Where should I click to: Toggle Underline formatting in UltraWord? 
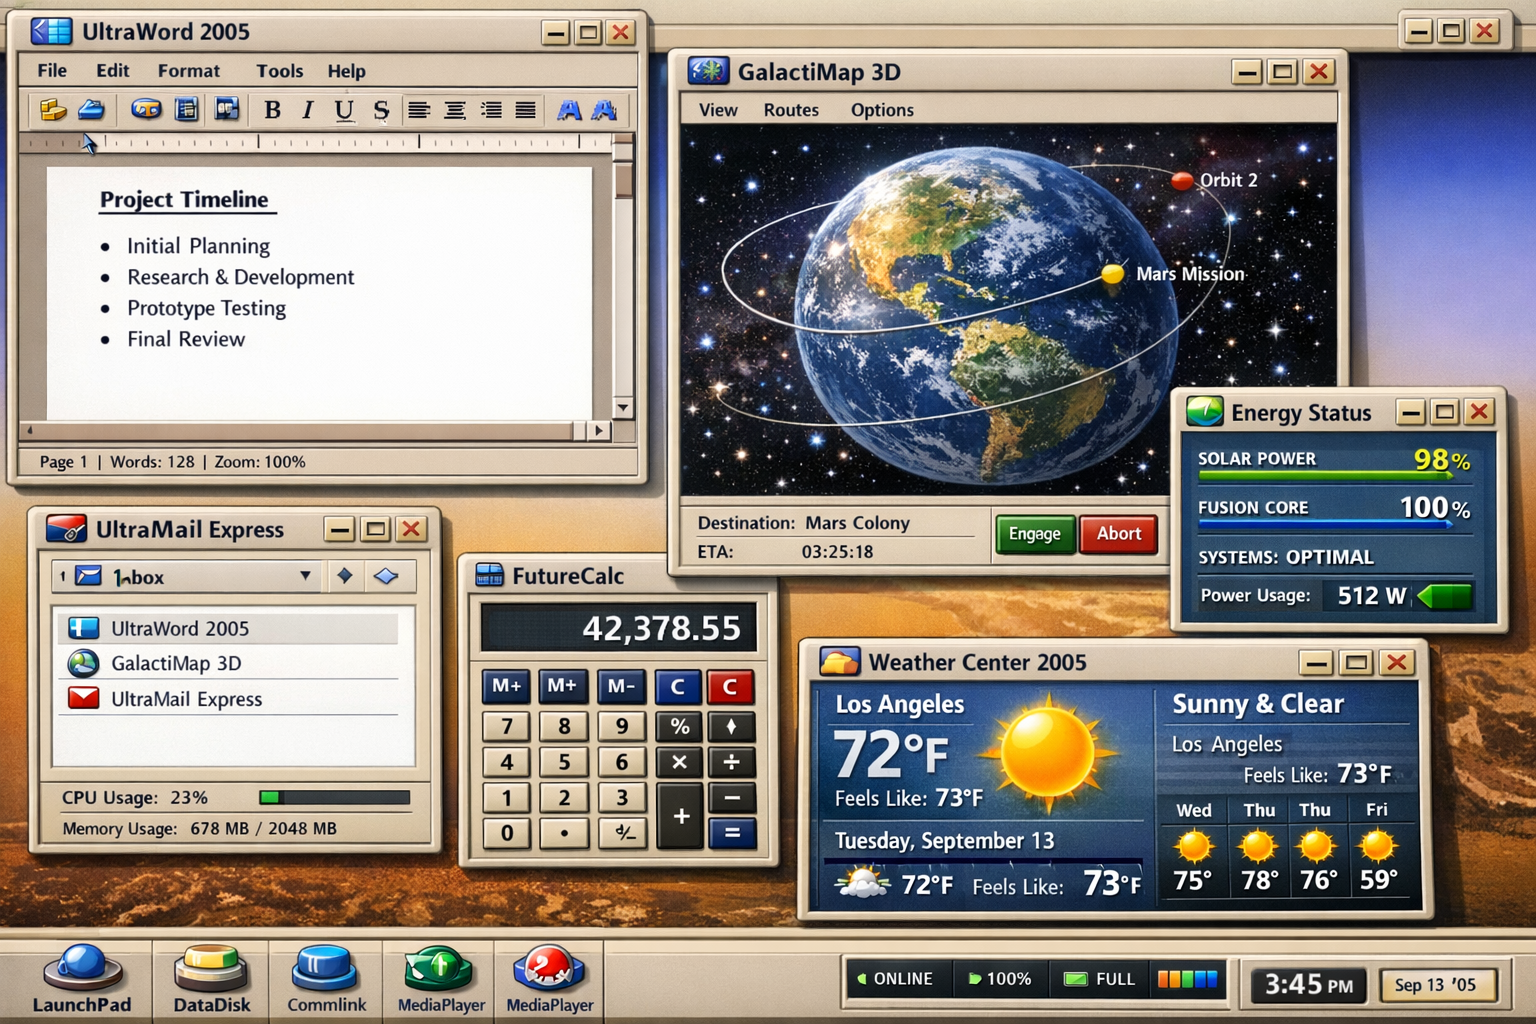[344, 110]
